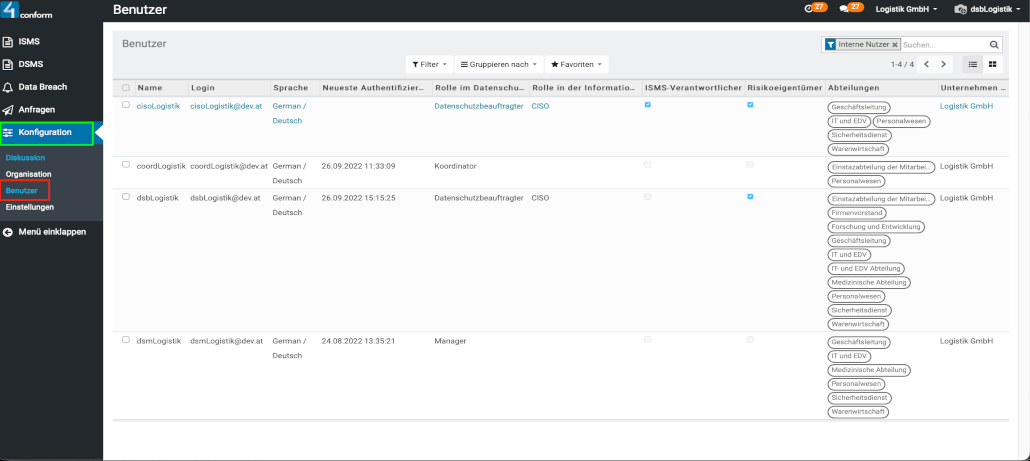The height and width of the screenshot is (461, 1030).
Task: Remove the Interne Nutzer filter tag
Action: 895,45
